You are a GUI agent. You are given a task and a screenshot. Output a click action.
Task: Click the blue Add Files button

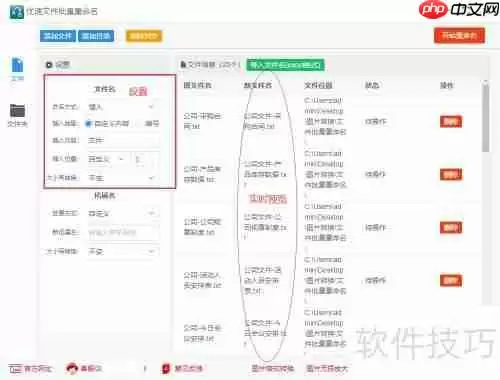pyautogui.click(x=58, y=36)
